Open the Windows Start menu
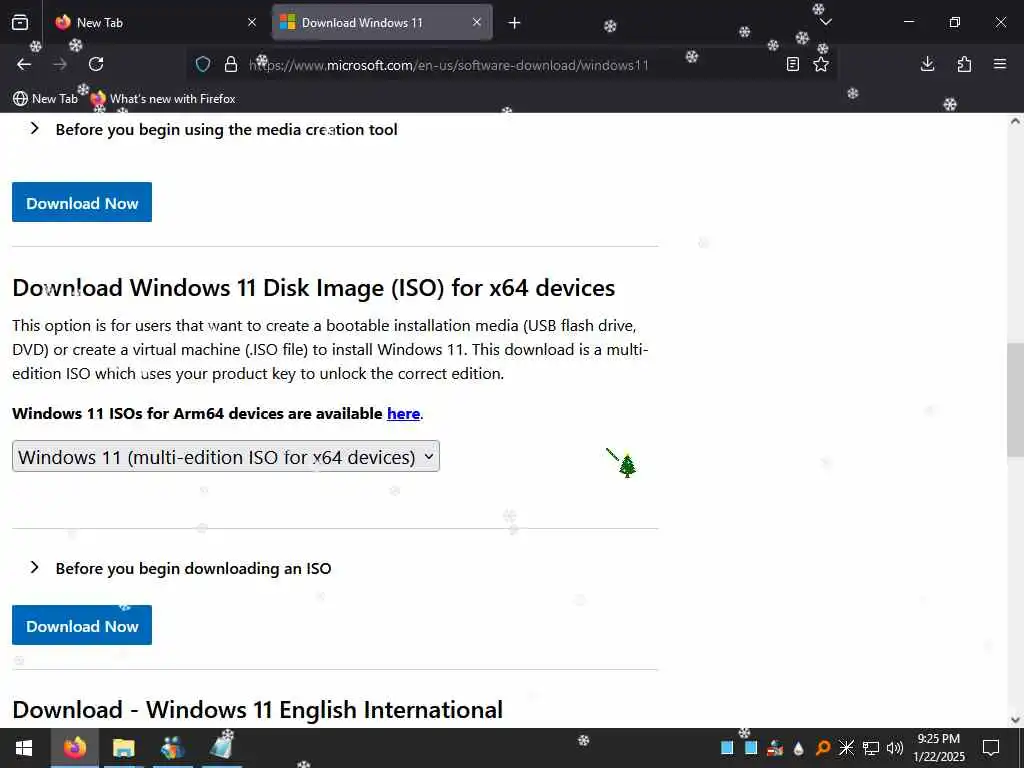This screenshot has width=1024, height=768. click(24, 748)
